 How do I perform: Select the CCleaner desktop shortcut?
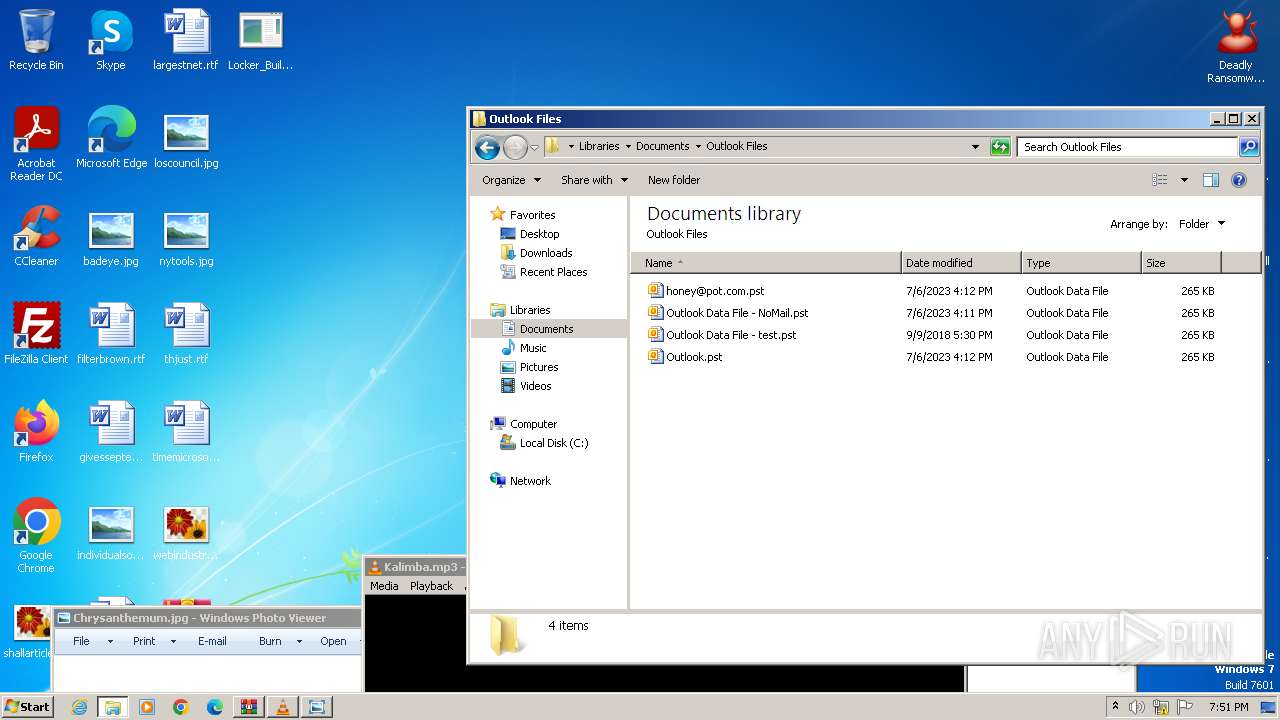coord(36,237)
